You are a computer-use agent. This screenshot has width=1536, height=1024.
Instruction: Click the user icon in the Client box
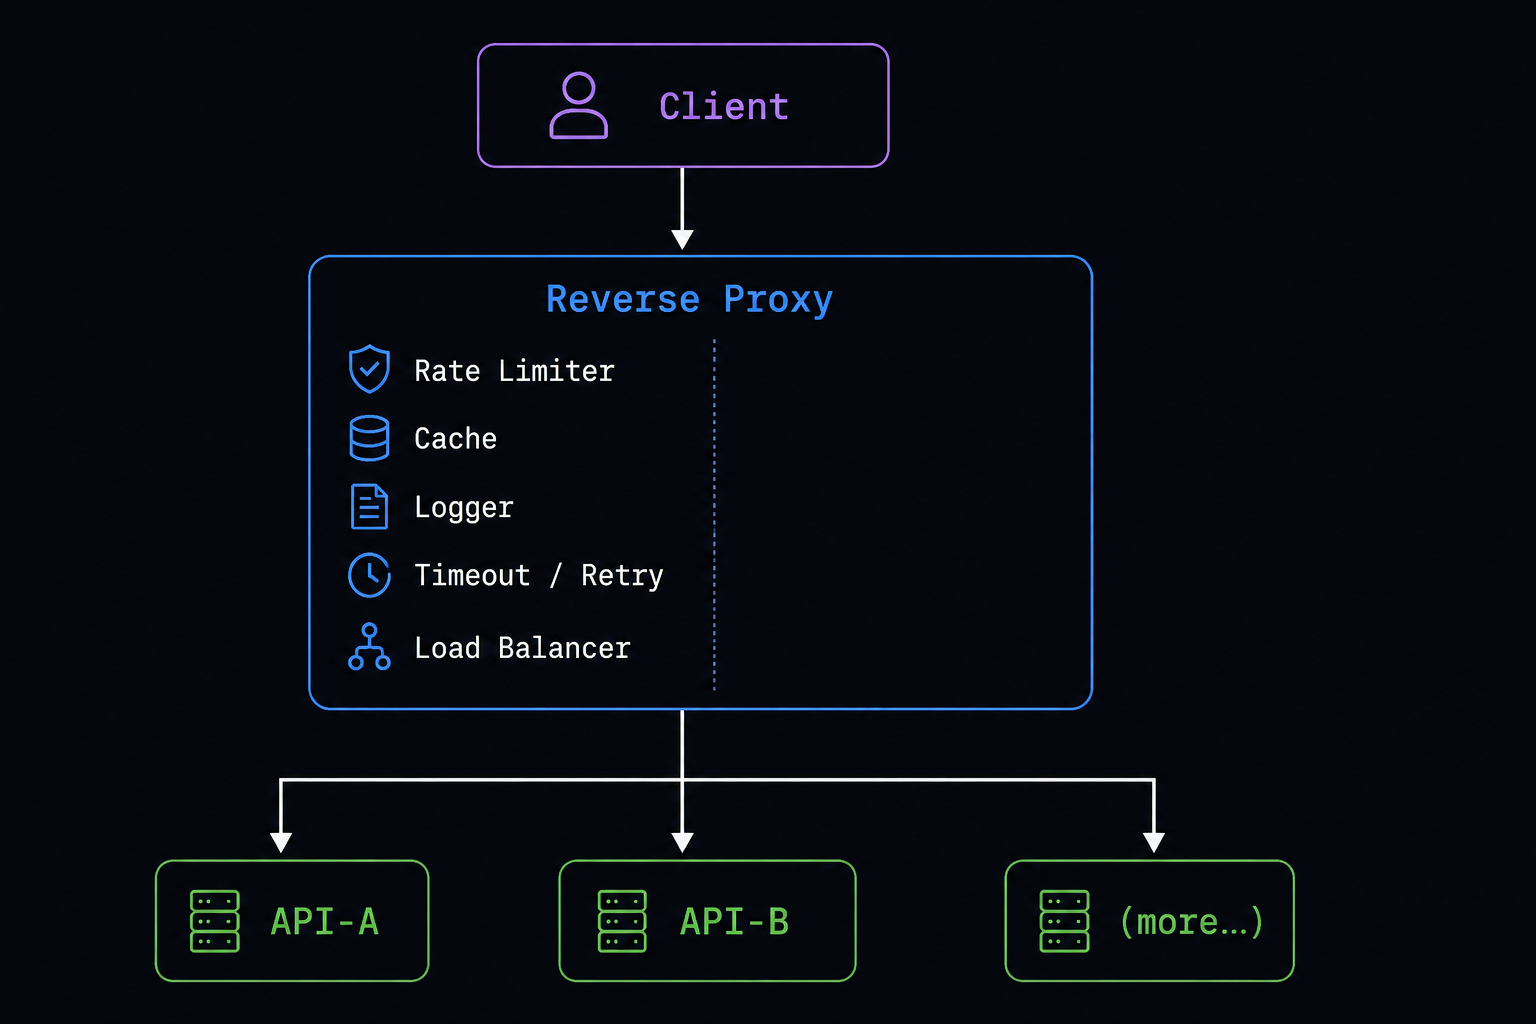point(579,105)
